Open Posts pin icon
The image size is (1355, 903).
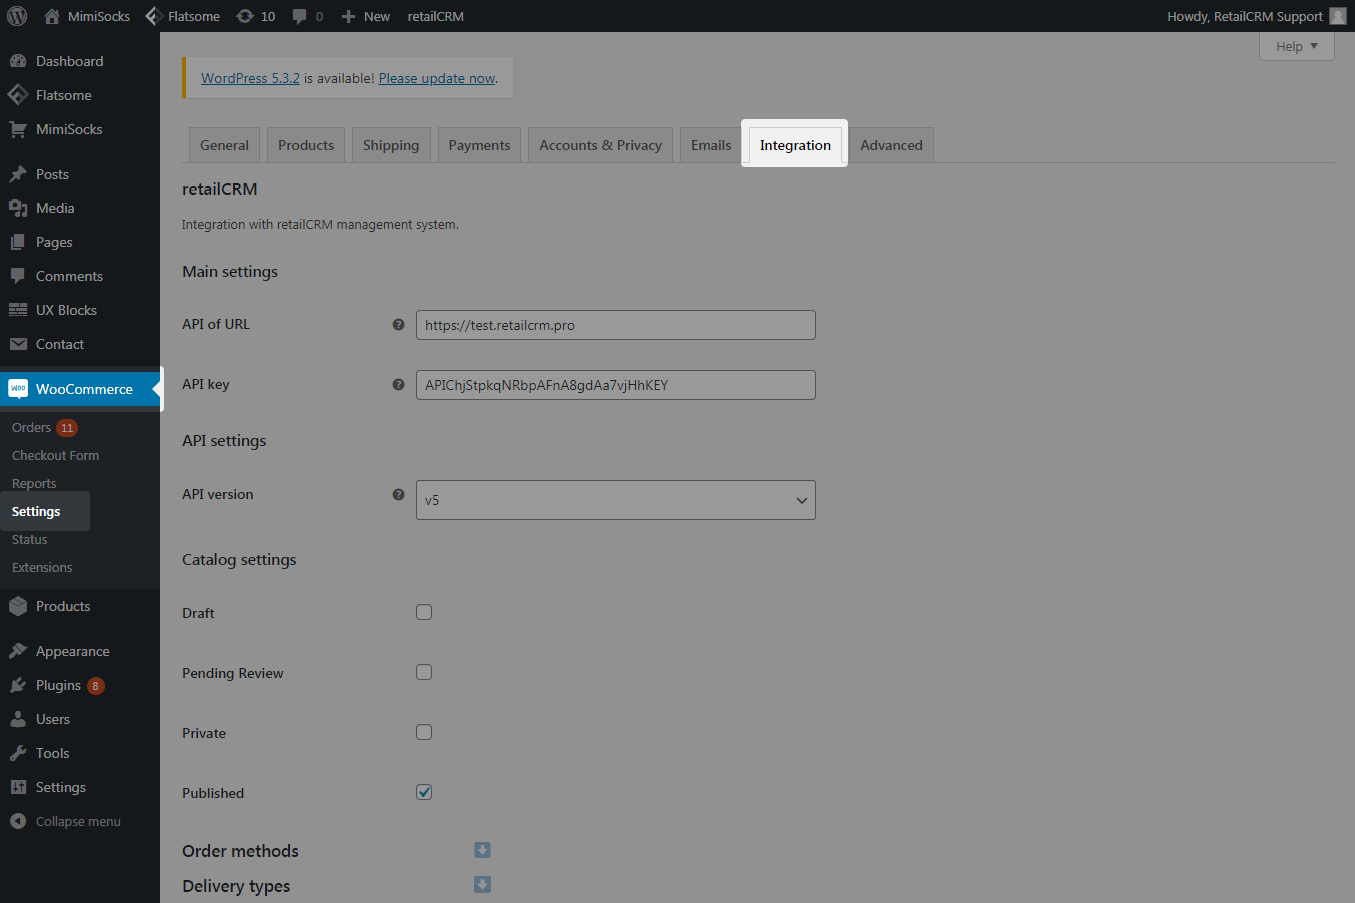[x=18, y=174]
